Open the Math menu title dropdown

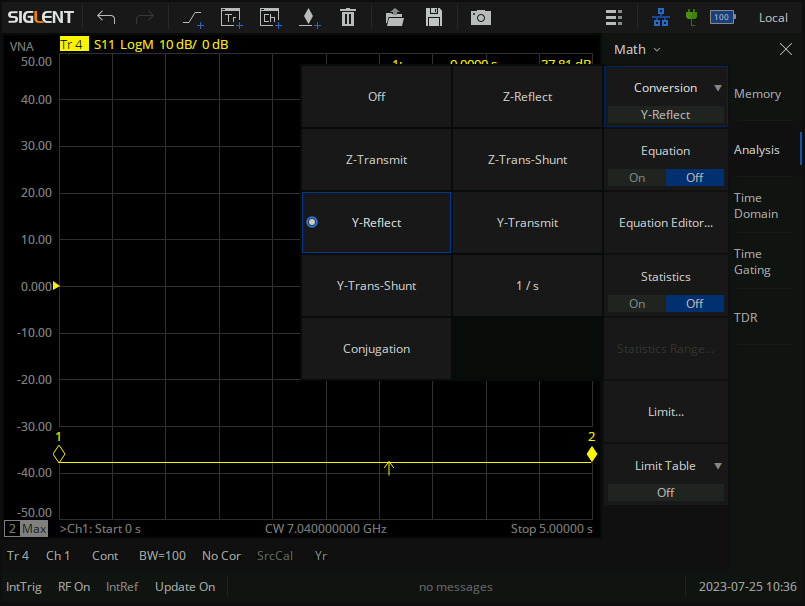637,49
